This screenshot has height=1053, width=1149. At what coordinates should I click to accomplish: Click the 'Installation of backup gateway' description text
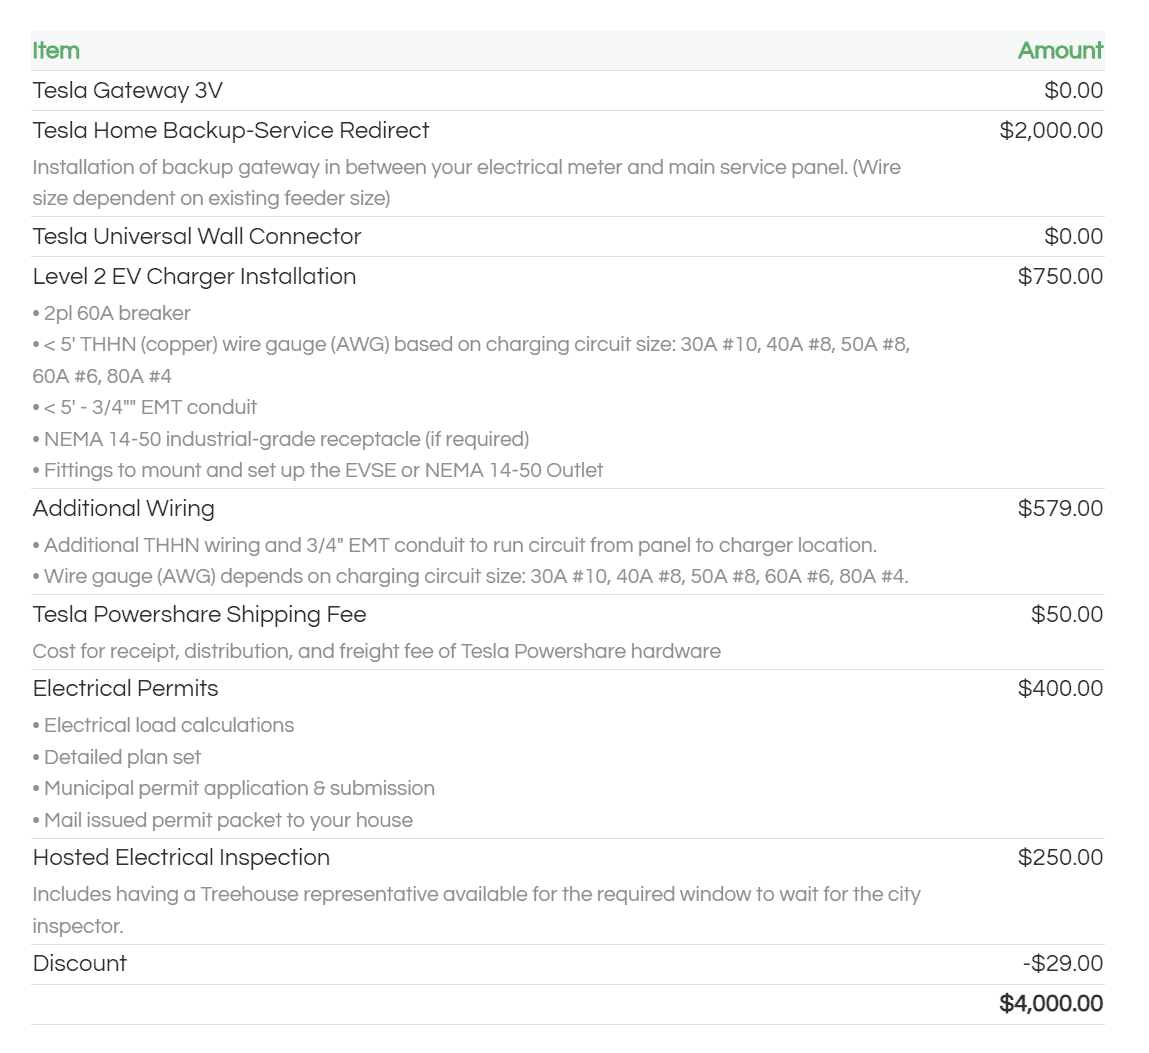coord(467,182)
